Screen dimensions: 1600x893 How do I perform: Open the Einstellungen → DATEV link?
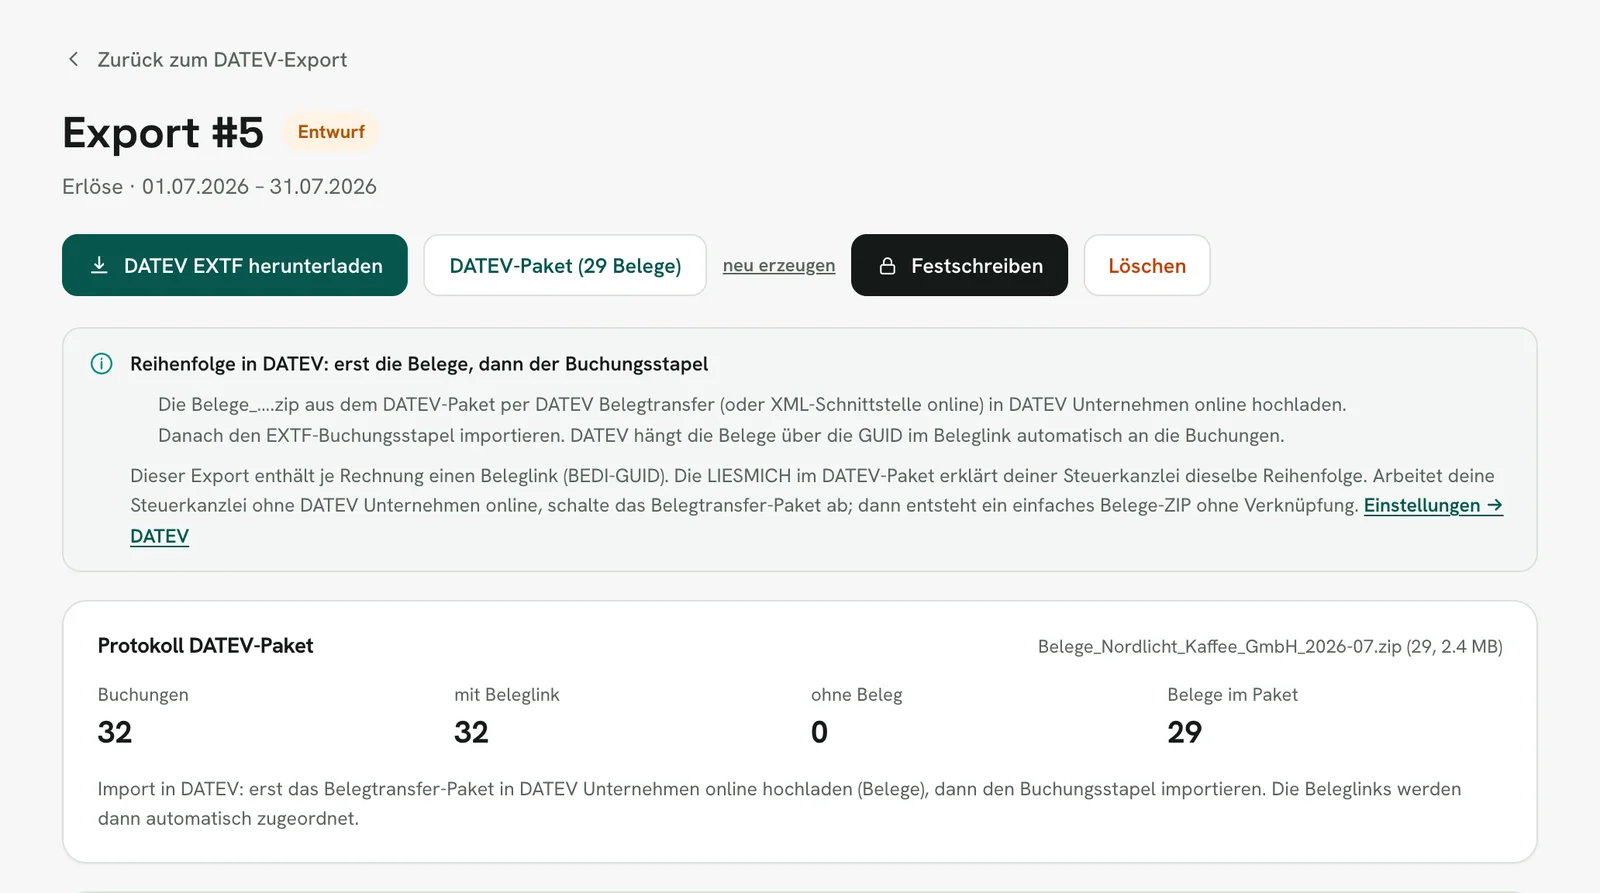tap(1433, 506)
